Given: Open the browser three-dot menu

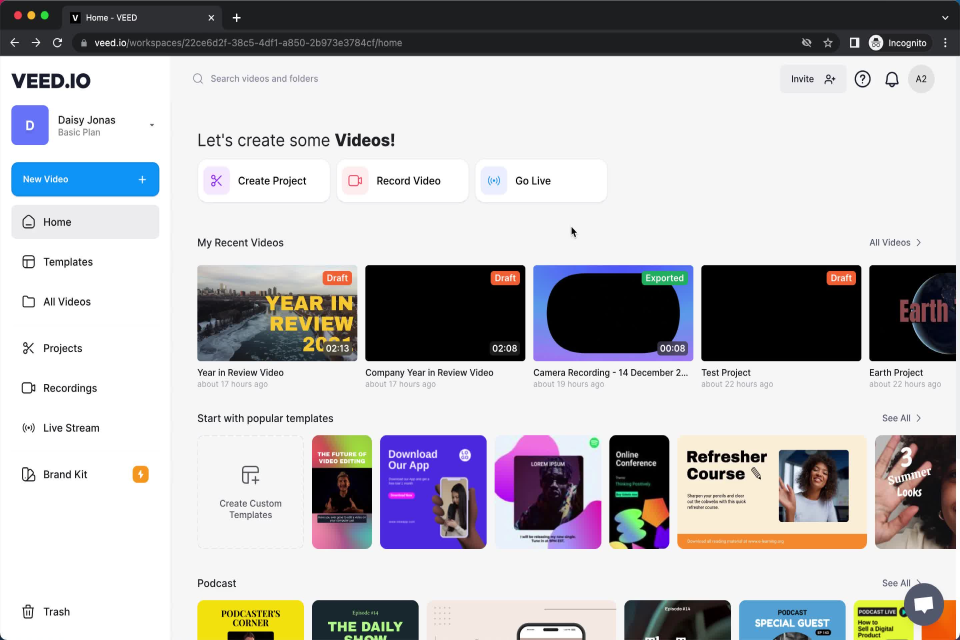Looking at the screenshot, I should 945,43.
